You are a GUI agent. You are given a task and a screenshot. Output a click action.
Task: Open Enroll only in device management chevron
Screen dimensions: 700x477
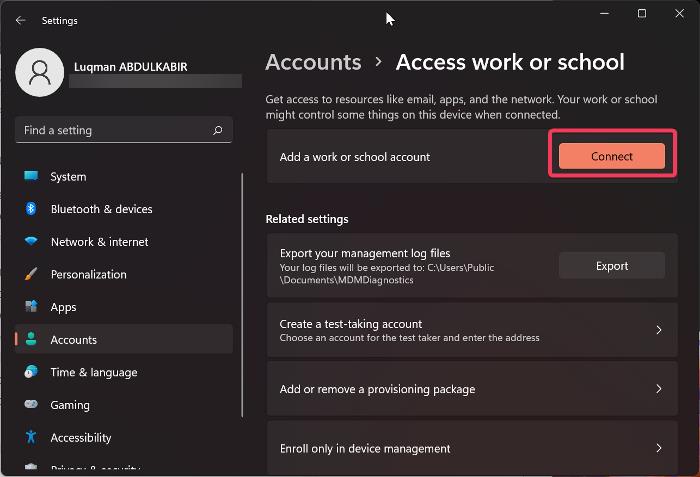(658, 448)
